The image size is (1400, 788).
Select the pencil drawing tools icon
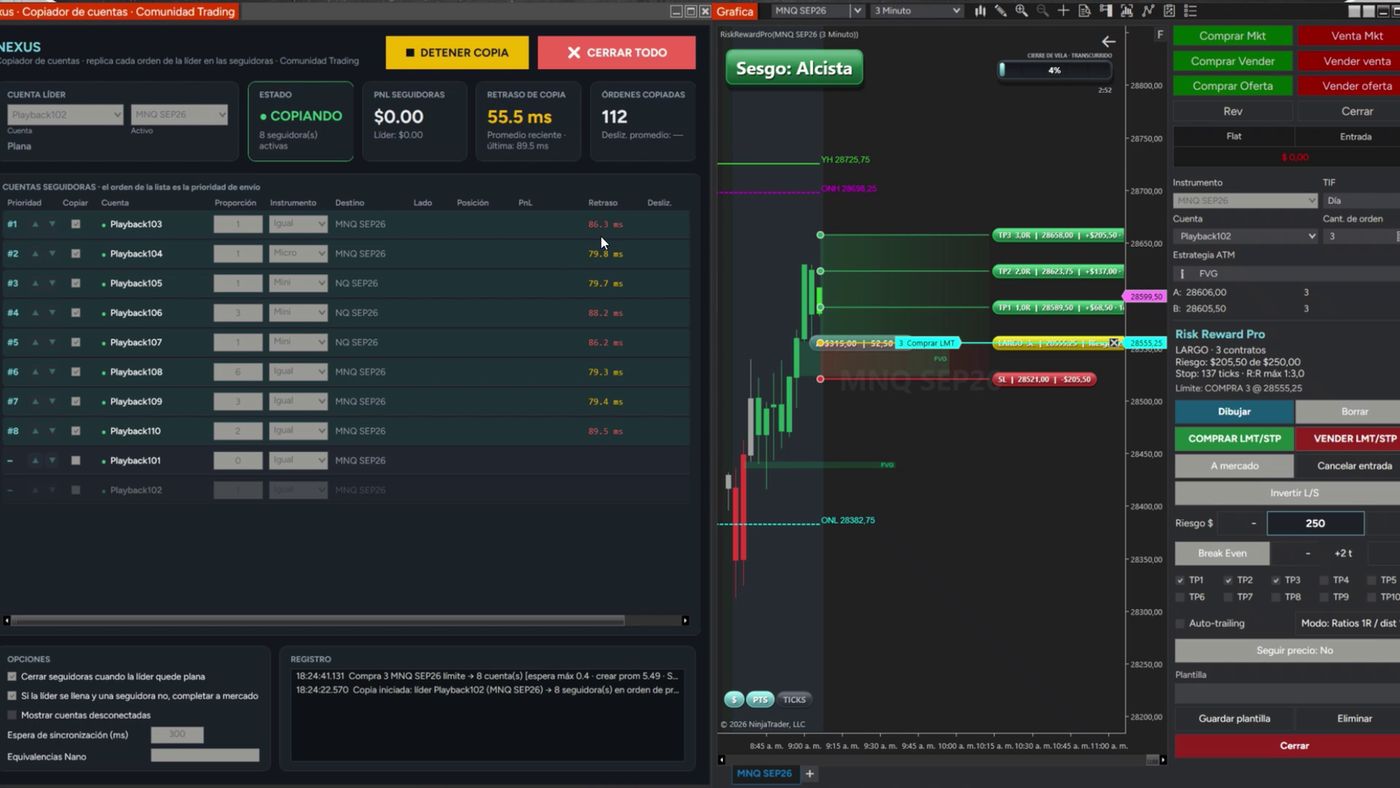point(1000,11)
